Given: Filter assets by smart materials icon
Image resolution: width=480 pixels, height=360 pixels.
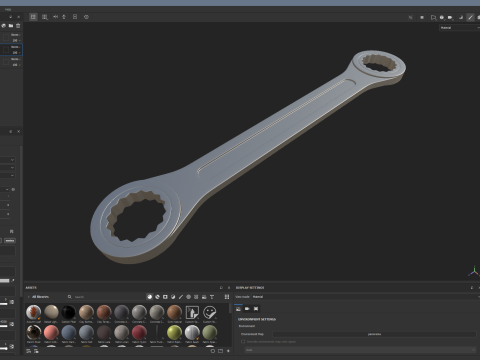Looking at the screenshot, I should pyautogui.click(x=157, y=297).
